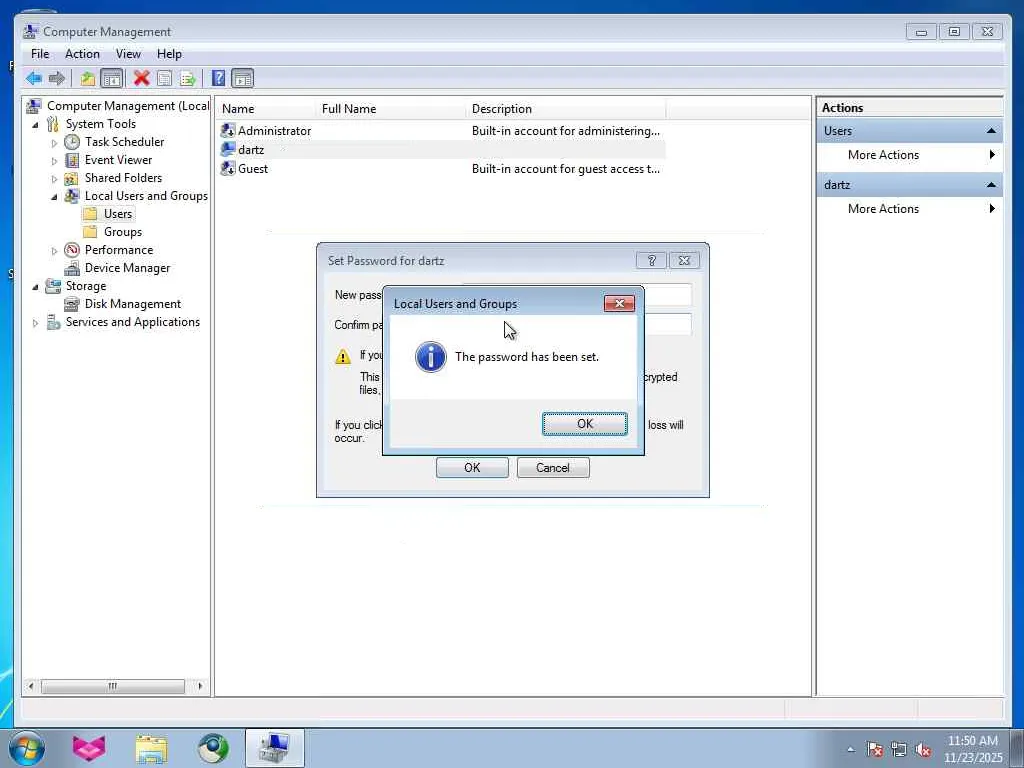The height and width of the screenshot is (768, 1024).
Task: Click the Guest user account icon
Action: (228, 168)
